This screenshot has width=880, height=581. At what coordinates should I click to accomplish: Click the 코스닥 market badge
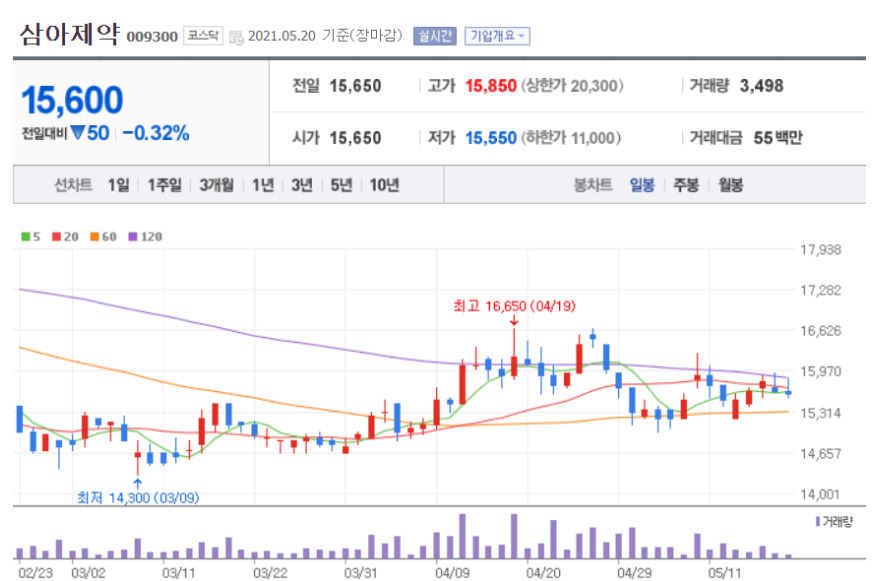(x=203, y=36)
